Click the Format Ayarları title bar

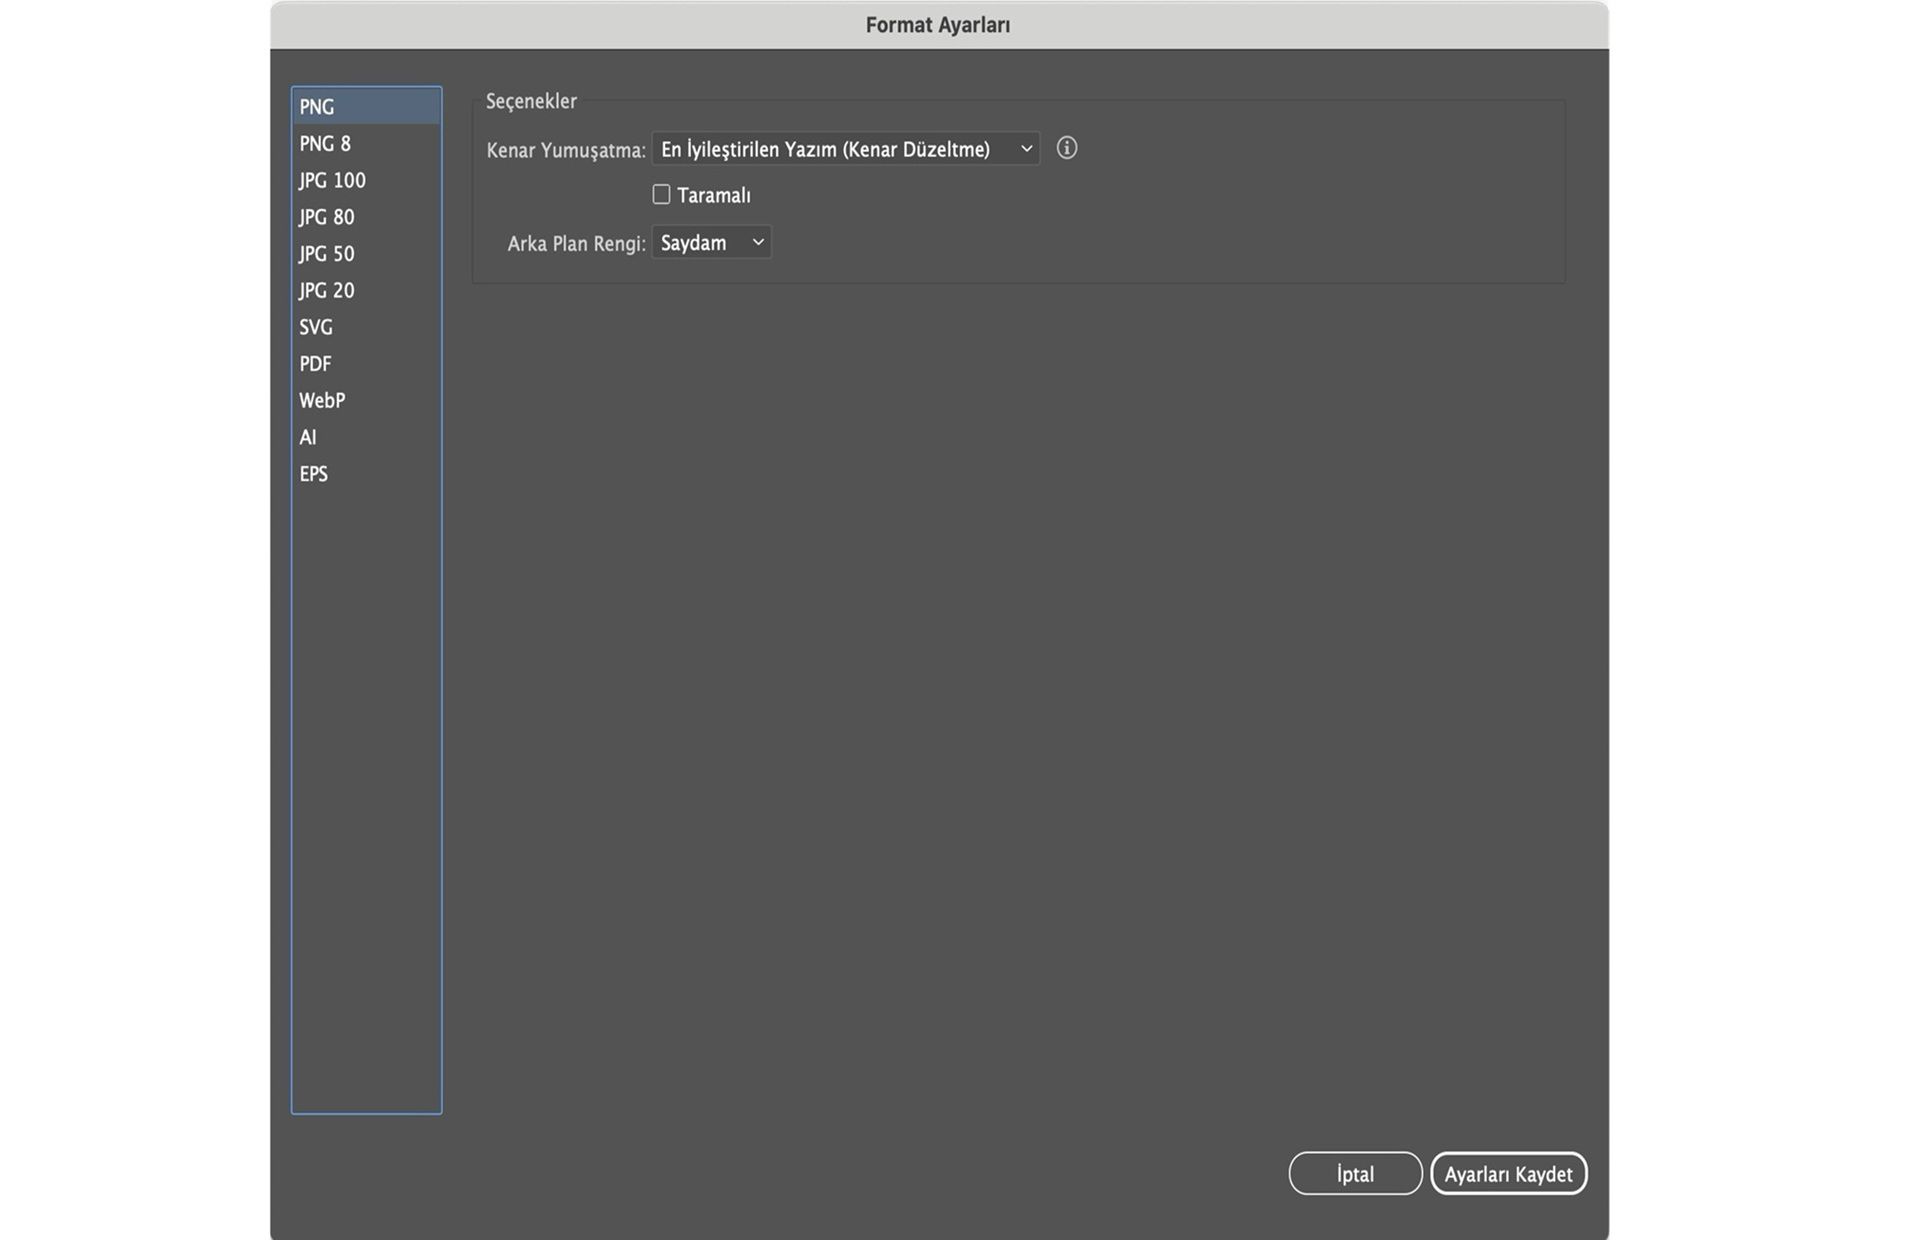click(938, 25)
